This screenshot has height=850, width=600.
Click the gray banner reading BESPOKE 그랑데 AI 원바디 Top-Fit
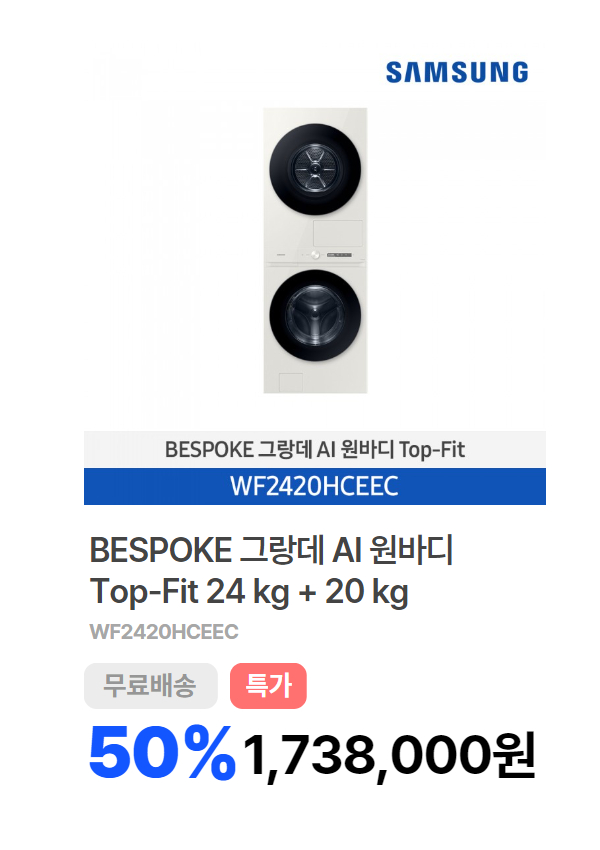(x=315, y=449)
